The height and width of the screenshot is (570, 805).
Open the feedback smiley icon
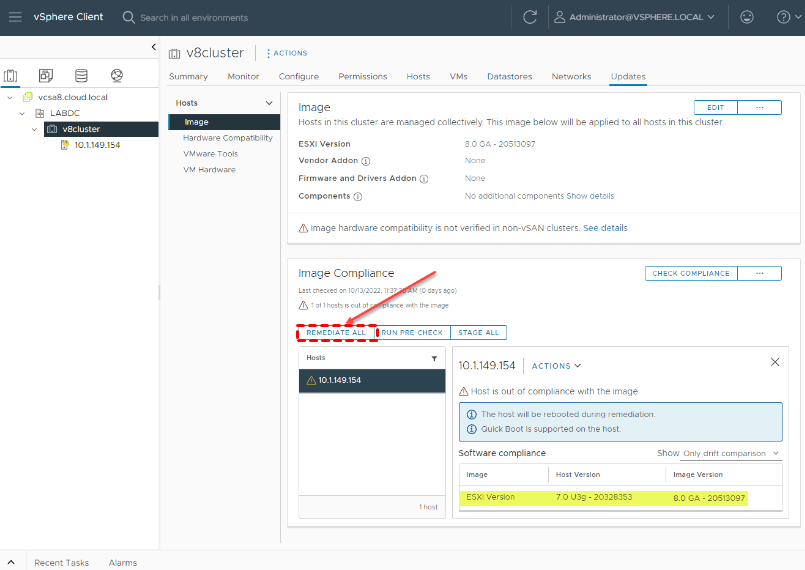pos(747,17)
